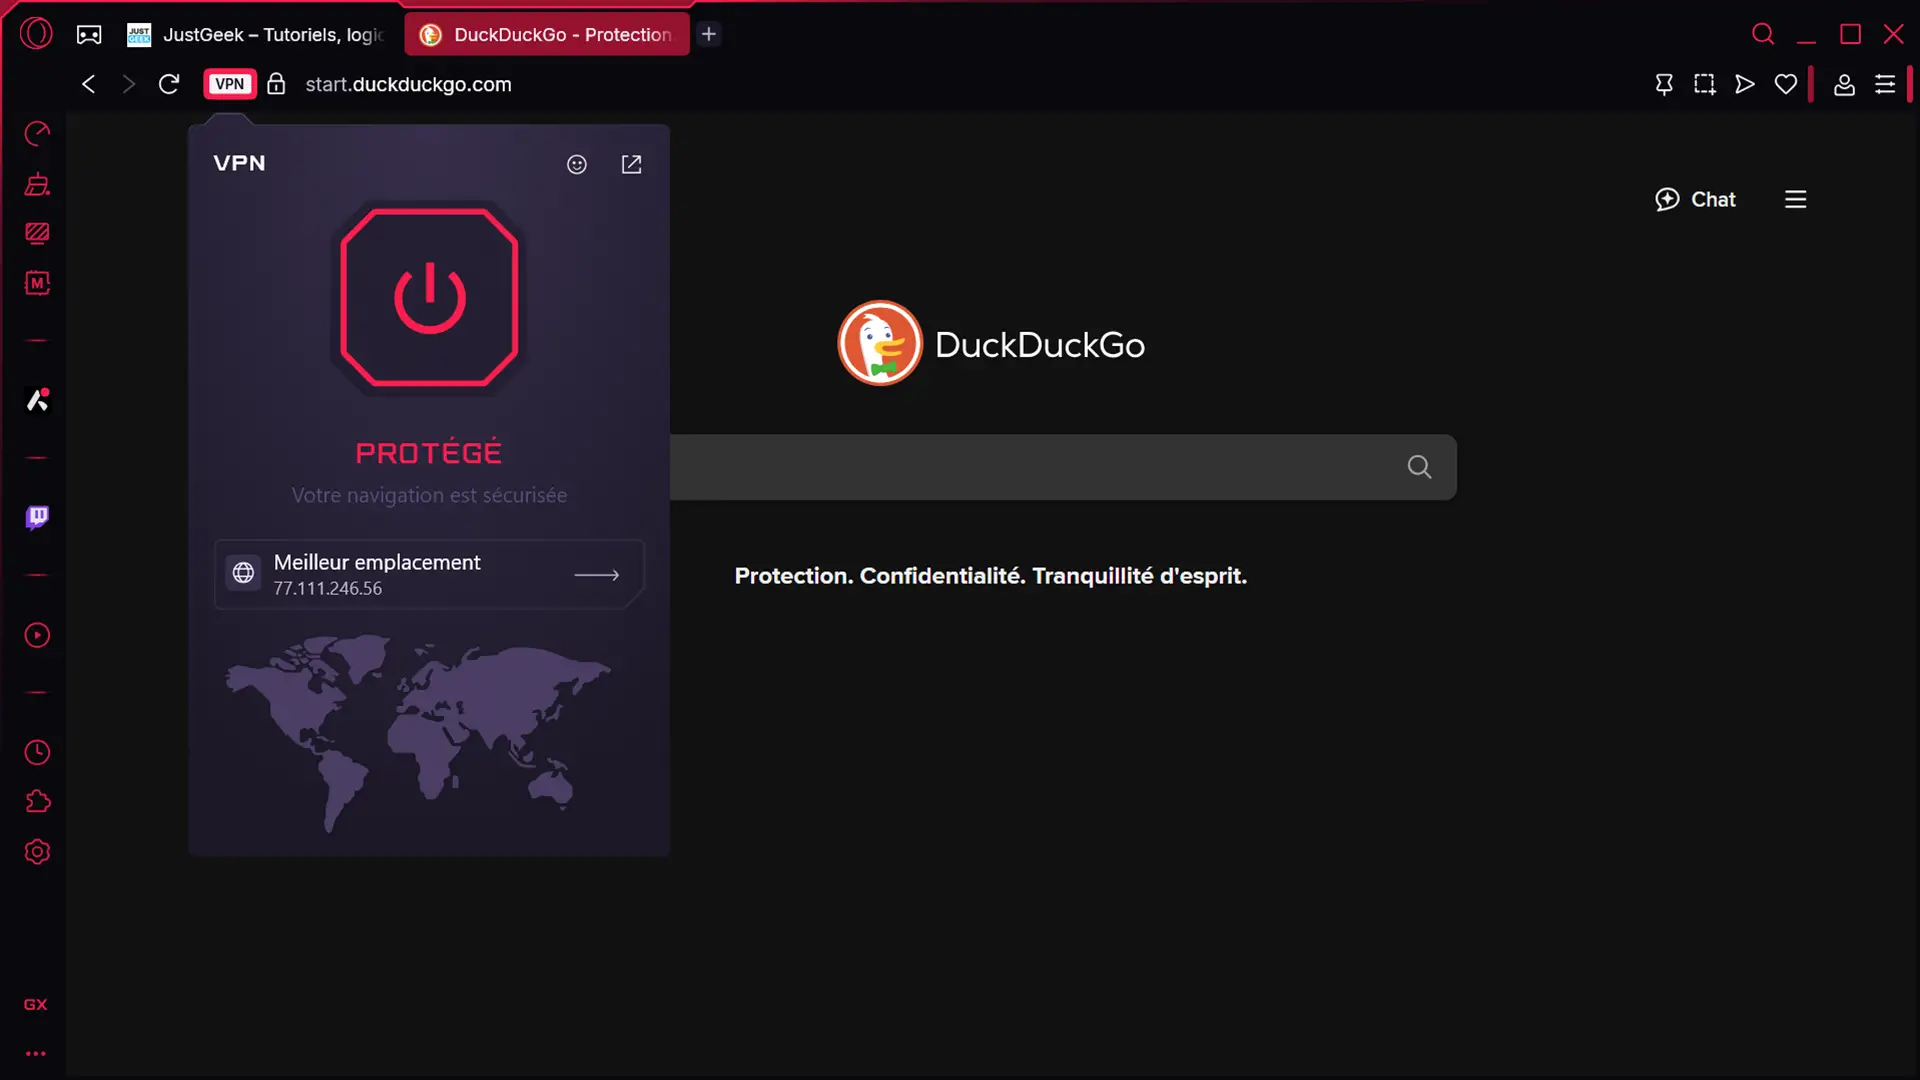The image size is (1920, 1080).
Task: Toggle the VPN power button off
Action: click(x=430, y=298)
